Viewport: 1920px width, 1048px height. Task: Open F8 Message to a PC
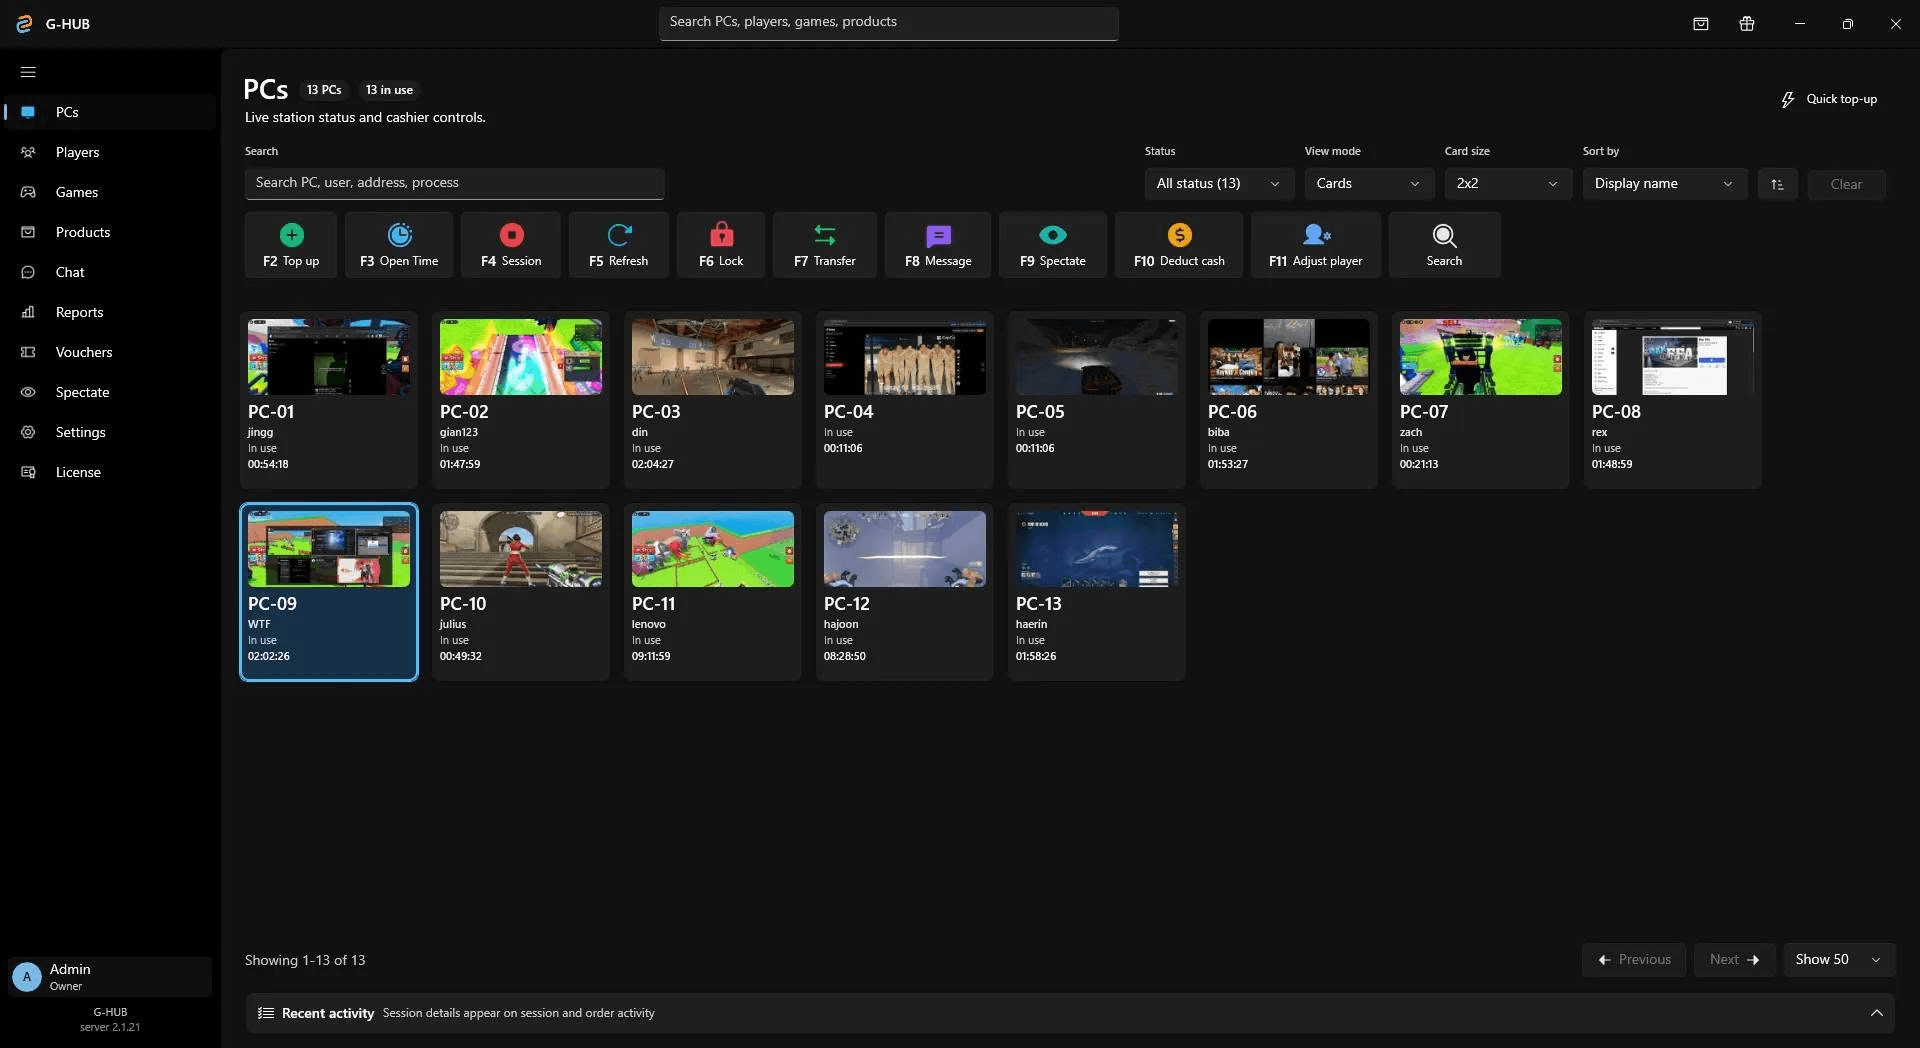pos(938,245)
